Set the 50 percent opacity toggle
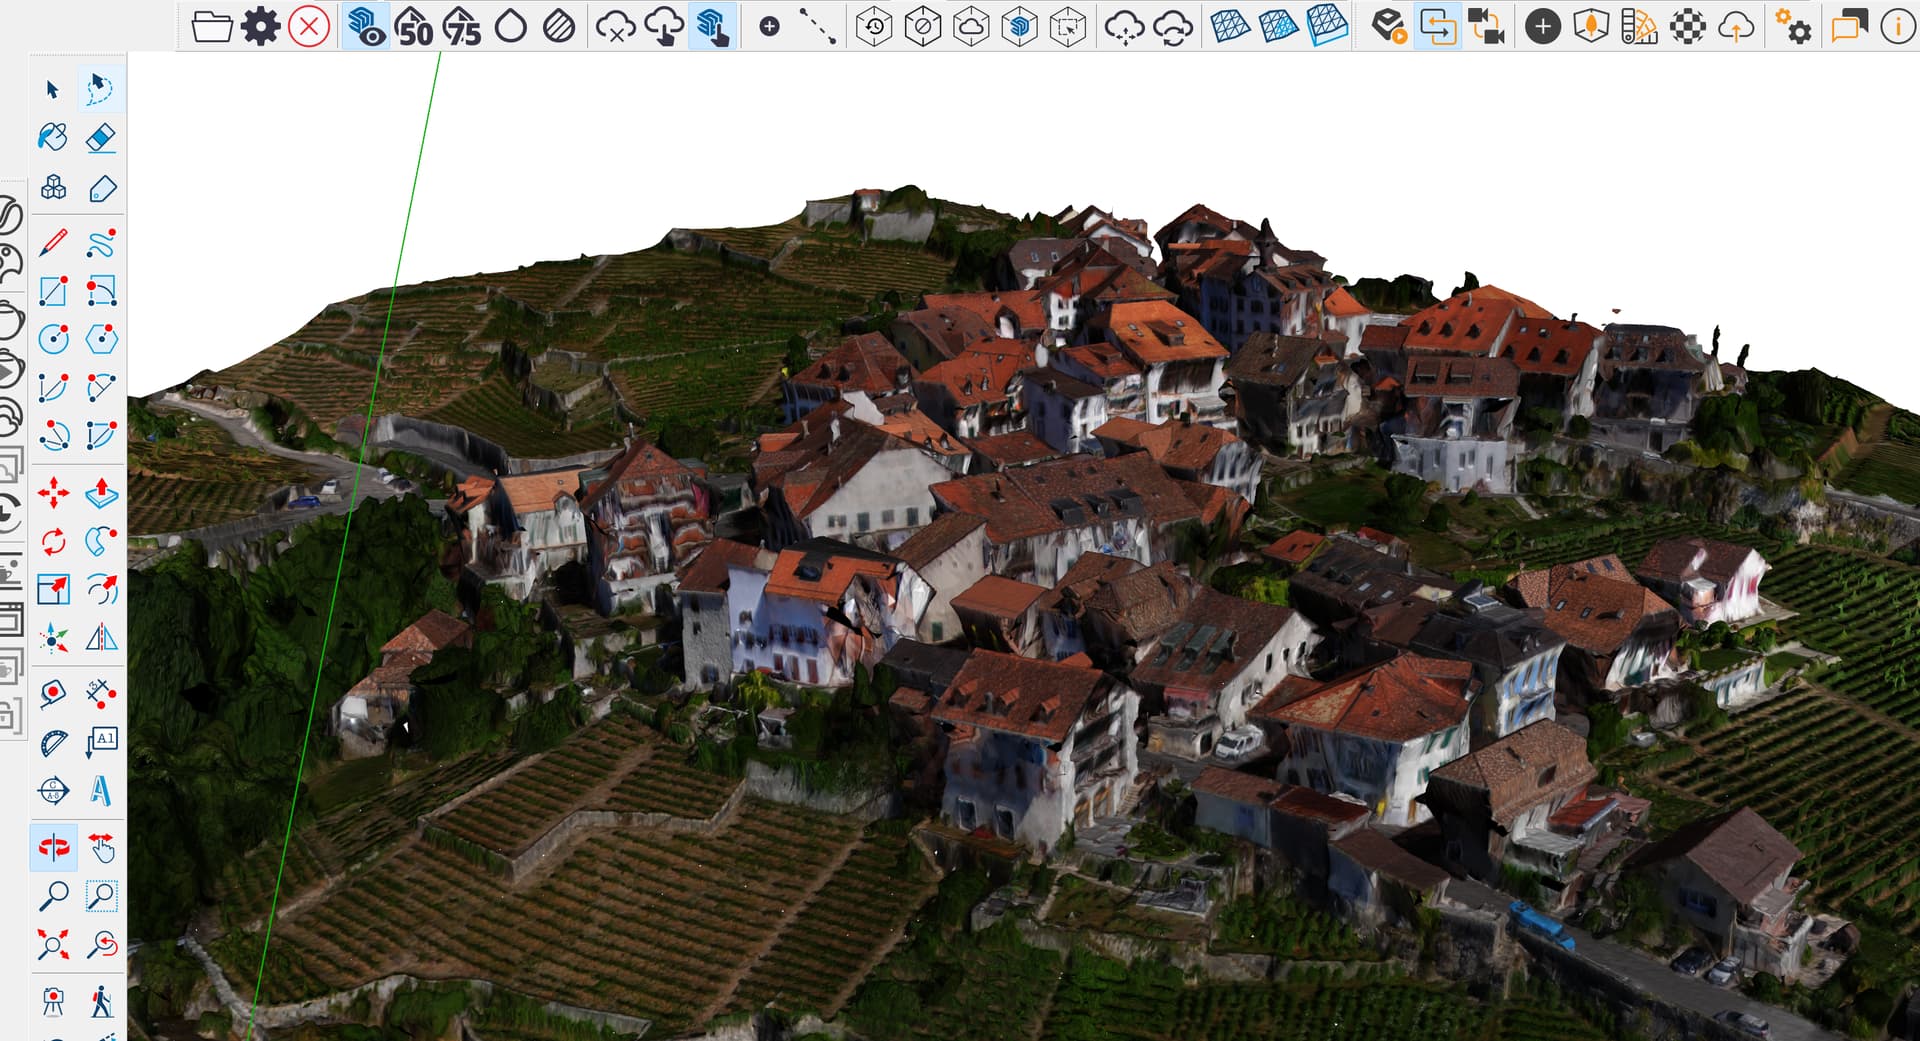Image resolution: width=1920 pixels, height=1041 pixels. (x=414, y=27)
